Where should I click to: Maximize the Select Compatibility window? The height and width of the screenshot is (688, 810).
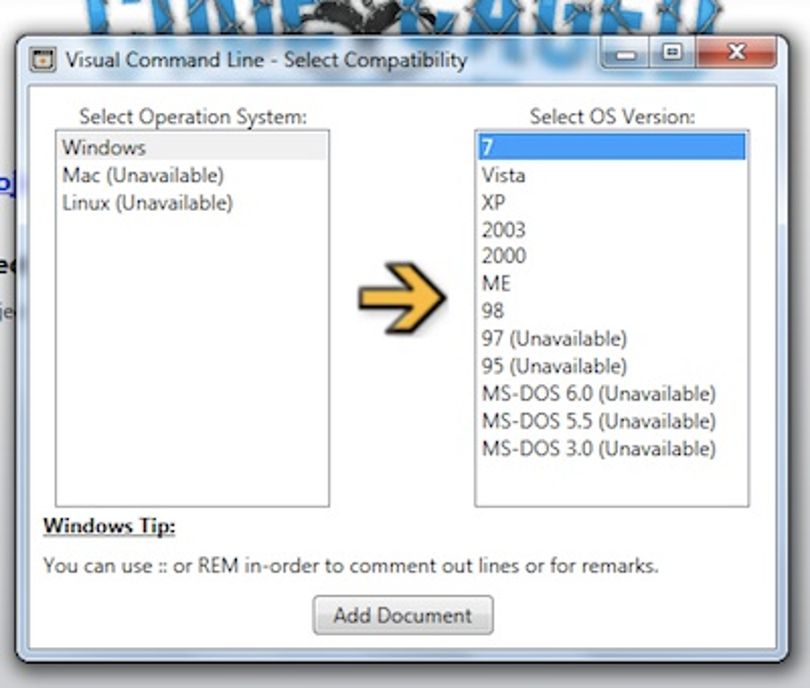[672, 52]
